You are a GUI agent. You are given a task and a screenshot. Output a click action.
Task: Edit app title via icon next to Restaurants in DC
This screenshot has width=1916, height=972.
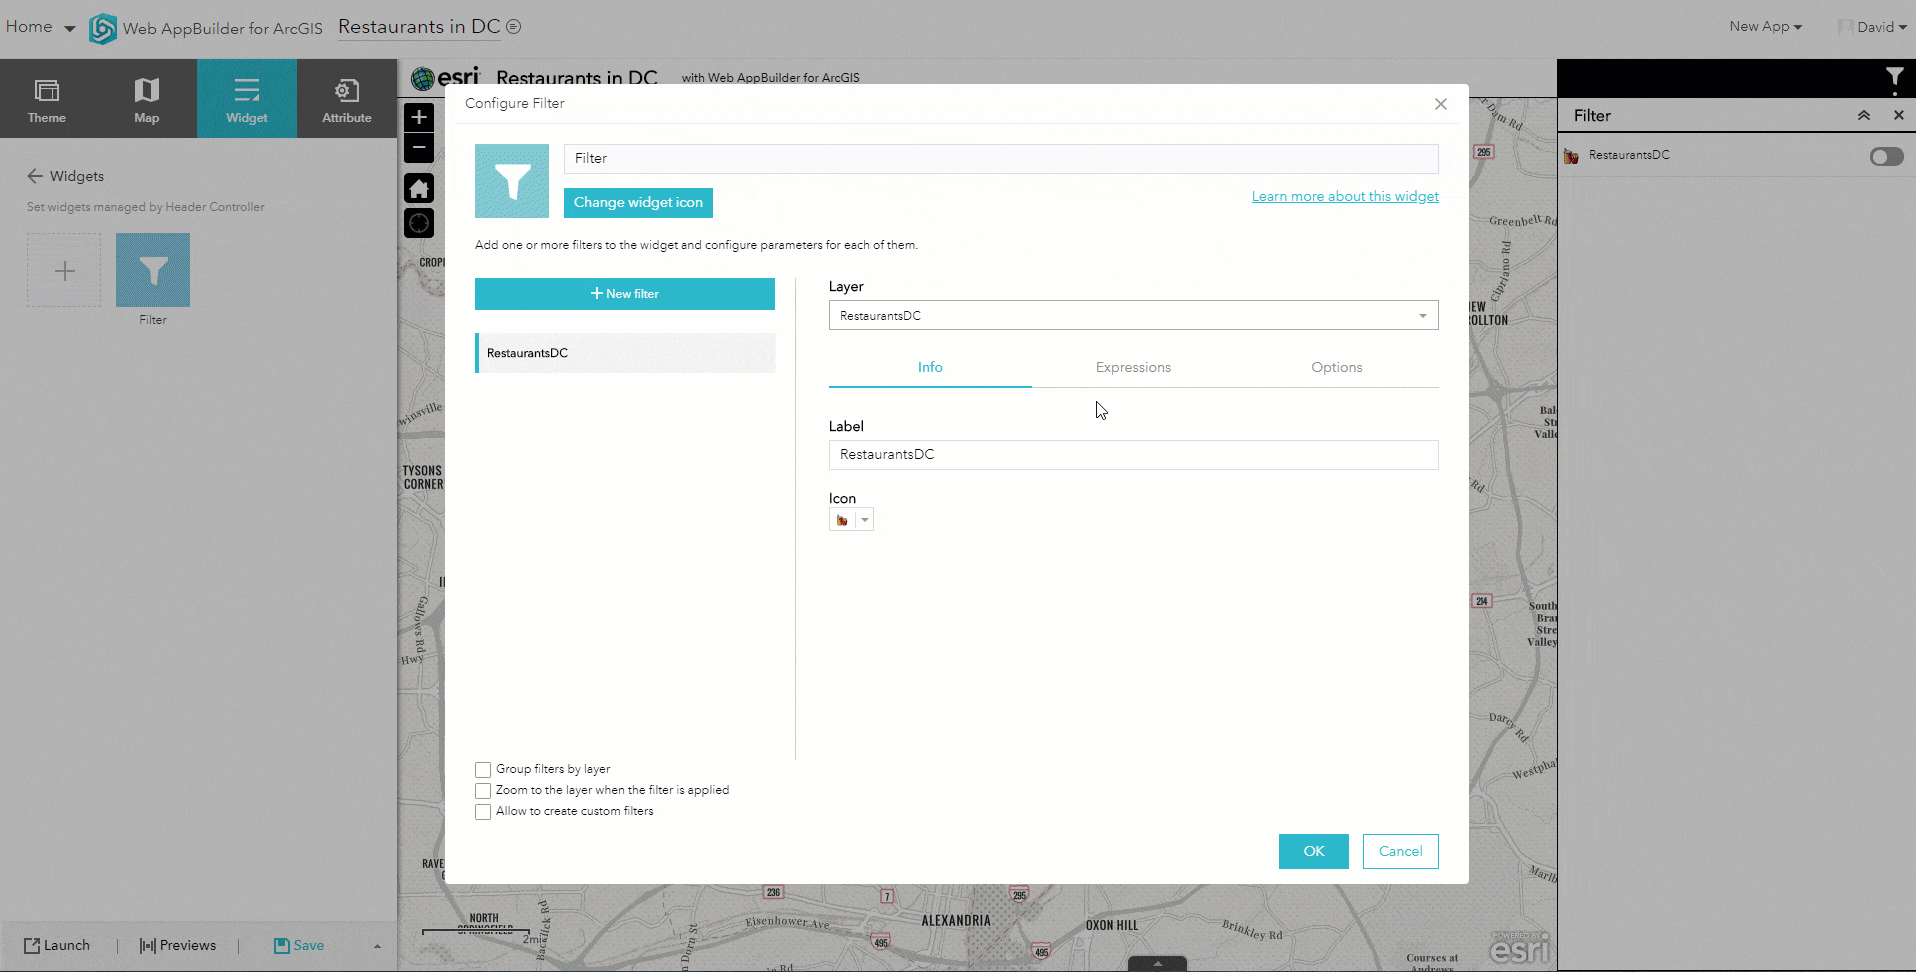click(514, 27)
